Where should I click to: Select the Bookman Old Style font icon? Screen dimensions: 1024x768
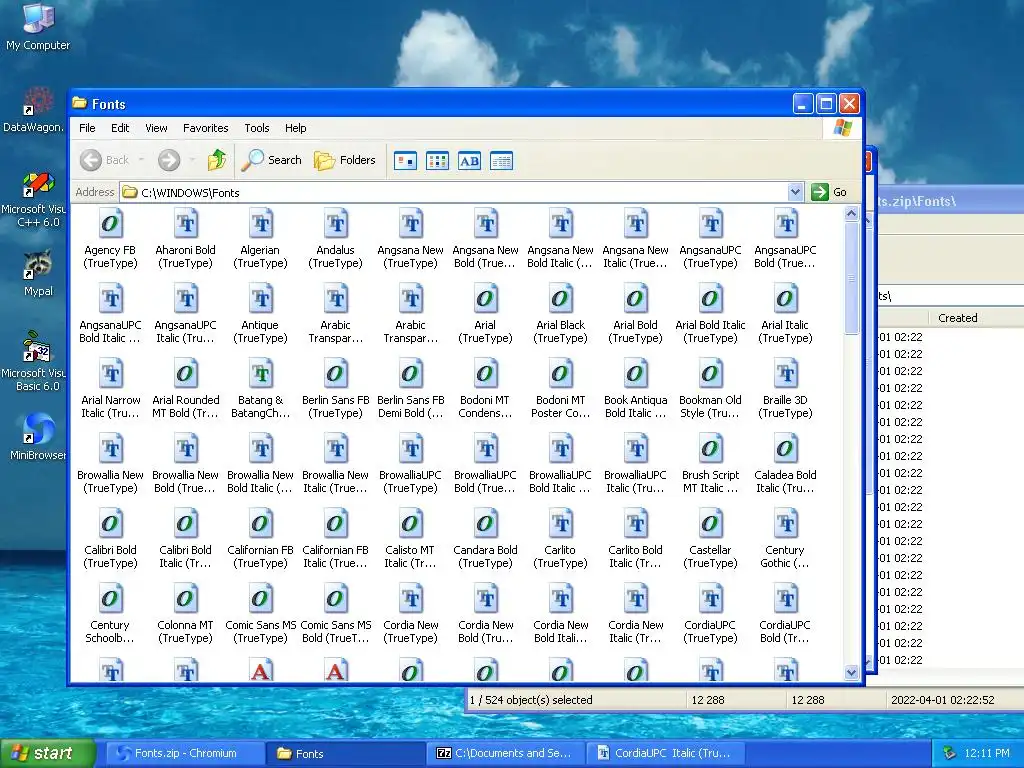710,374
